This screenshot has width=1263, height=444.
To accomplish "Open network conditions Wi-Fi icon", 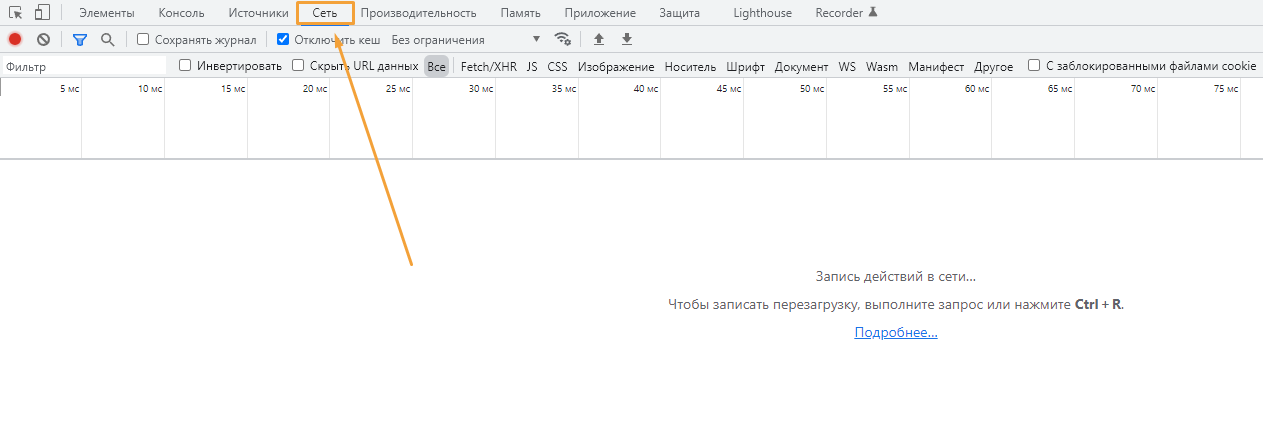I will pyautogui.click(x=563, y=40).
